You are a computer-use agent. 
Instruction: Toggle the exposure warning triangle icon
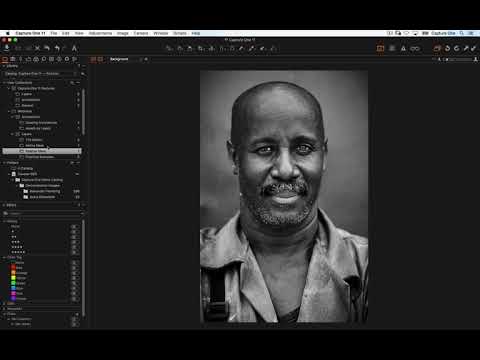(403, 49)
